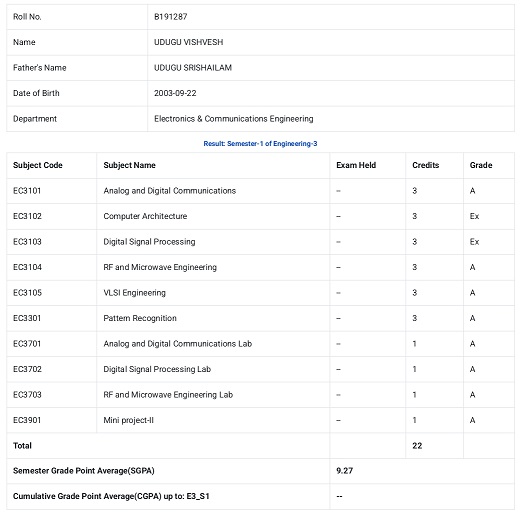Screen dimensions: 523x514
Task: Click Pattern Recognition subject name
Action: pyautogui.click(x=140, y=318)
